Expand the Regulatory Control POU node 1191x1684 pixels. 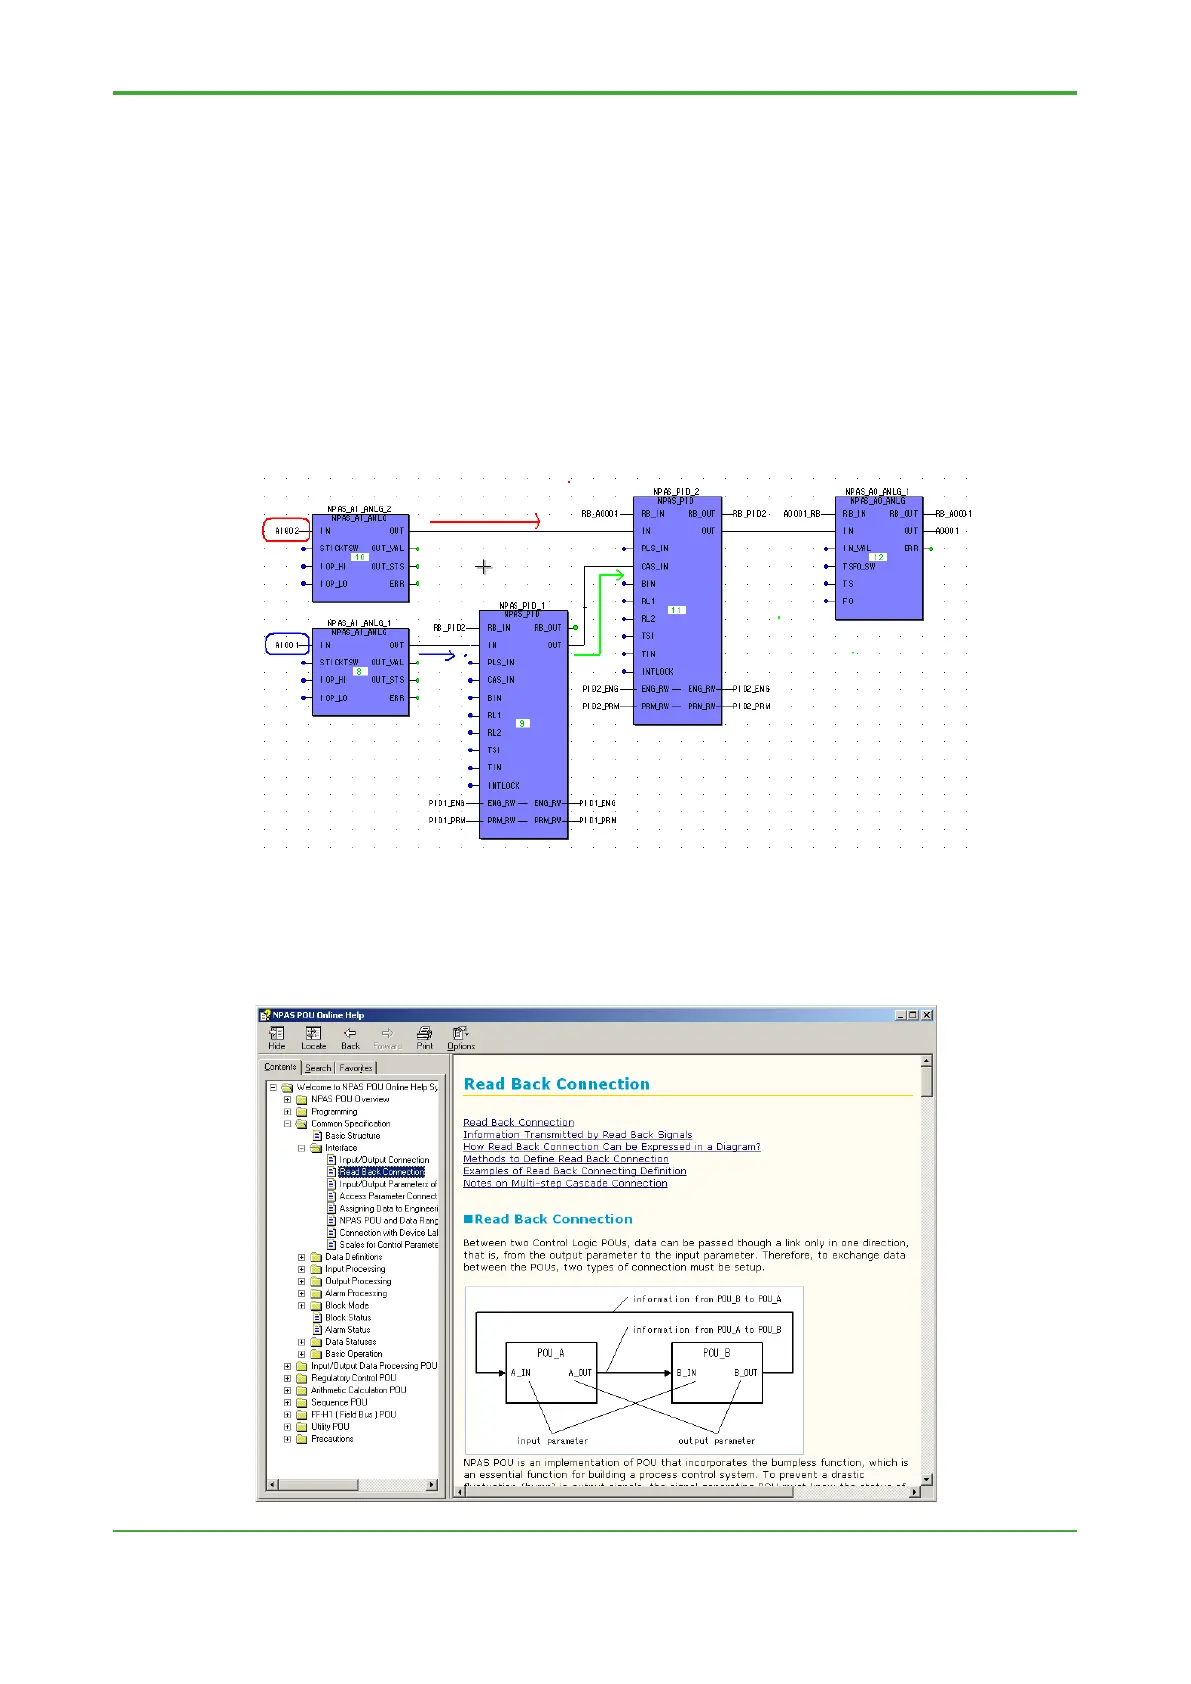click(288, 1378)
